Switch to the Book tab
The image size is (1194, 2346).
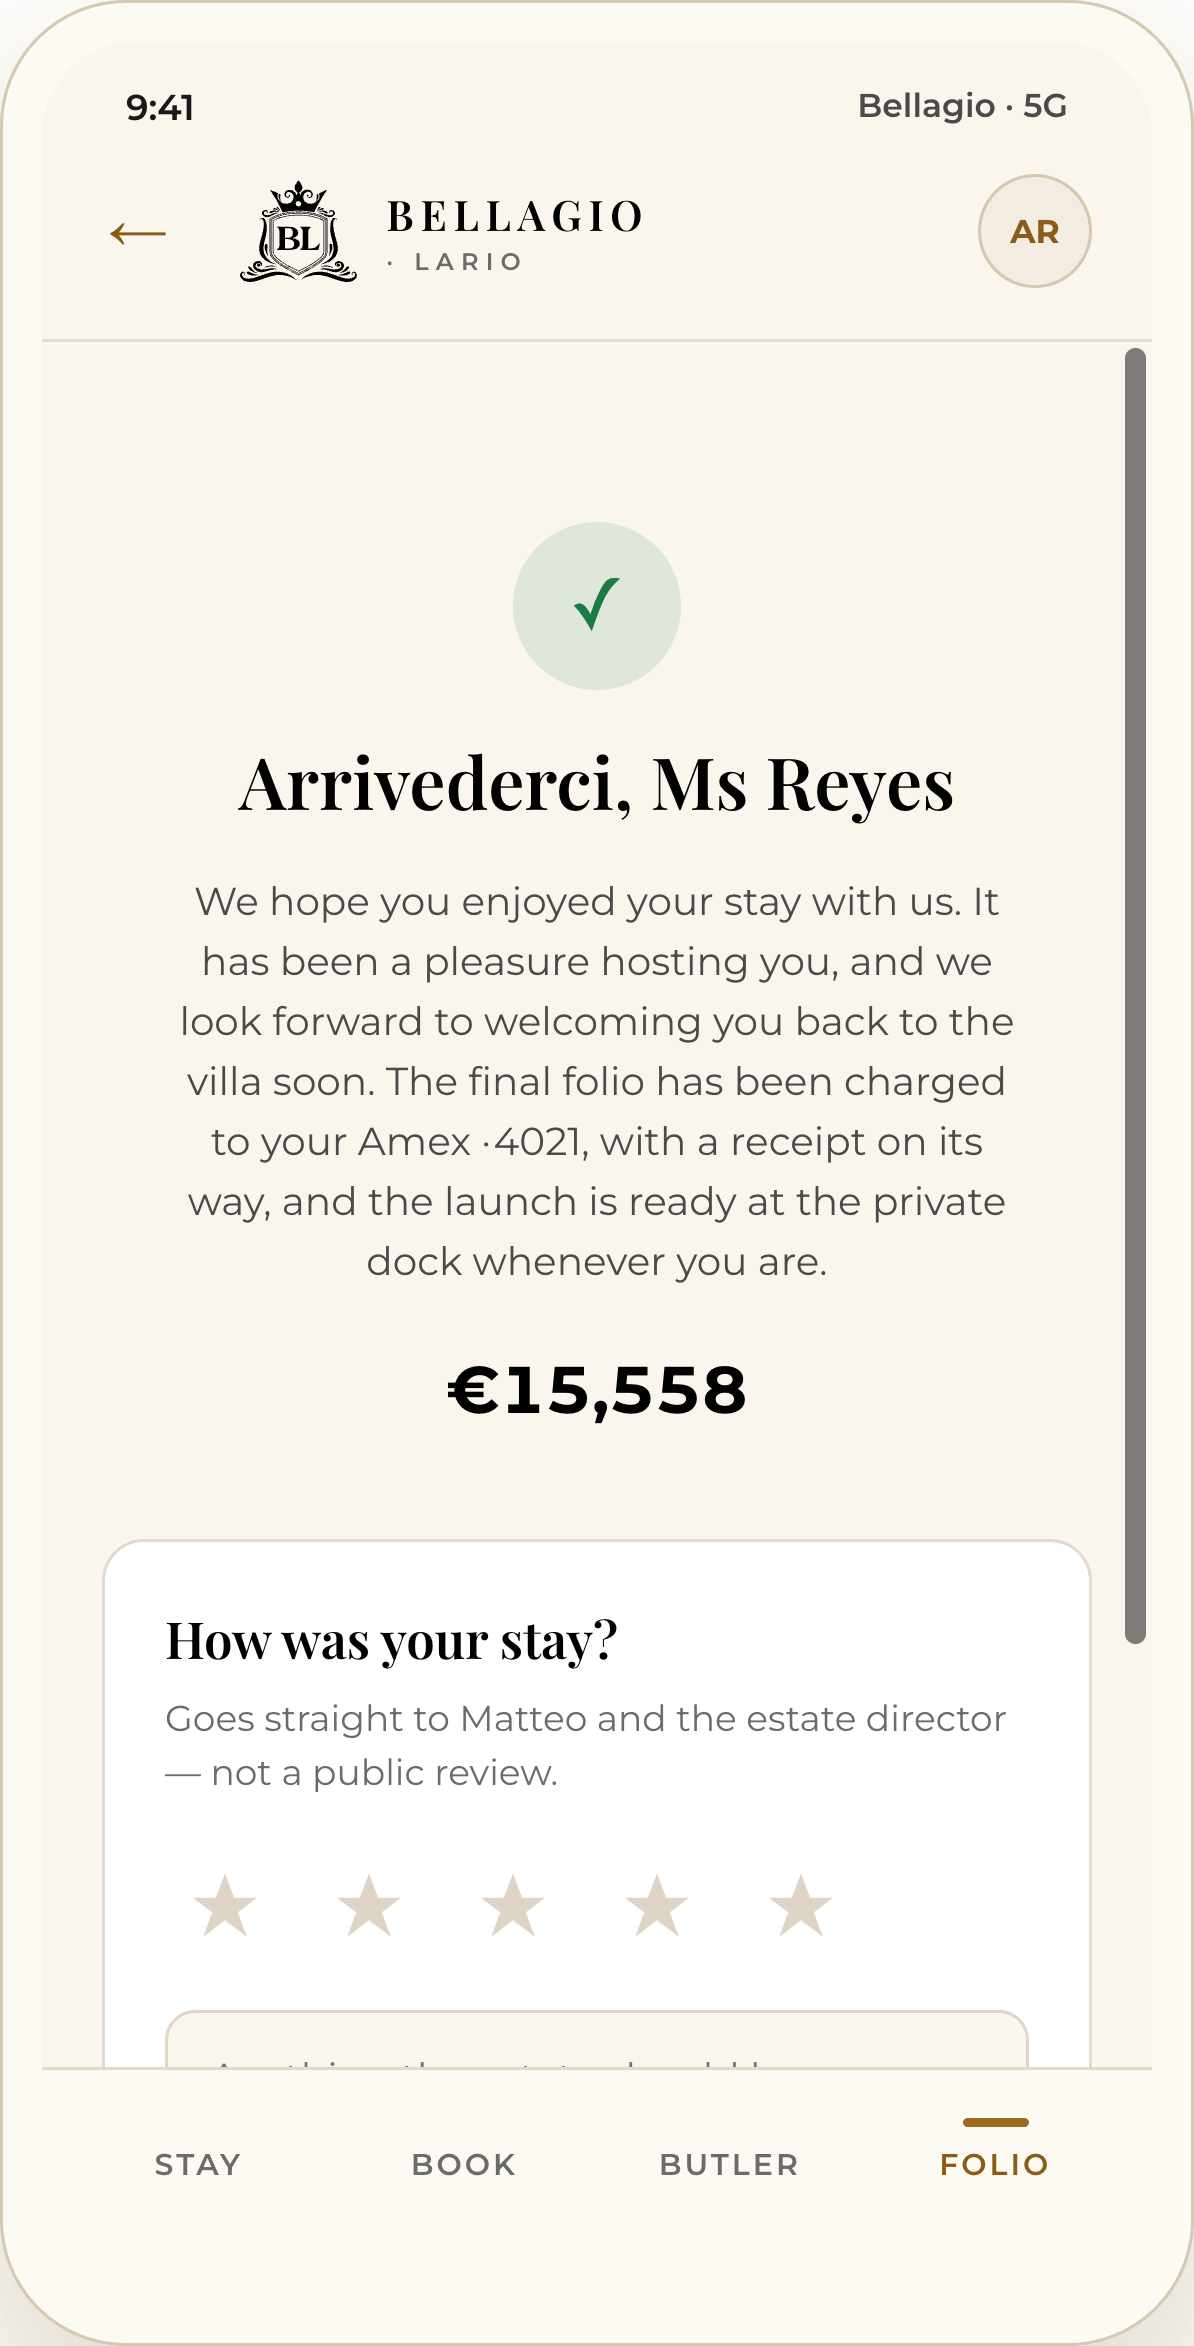464,2164
